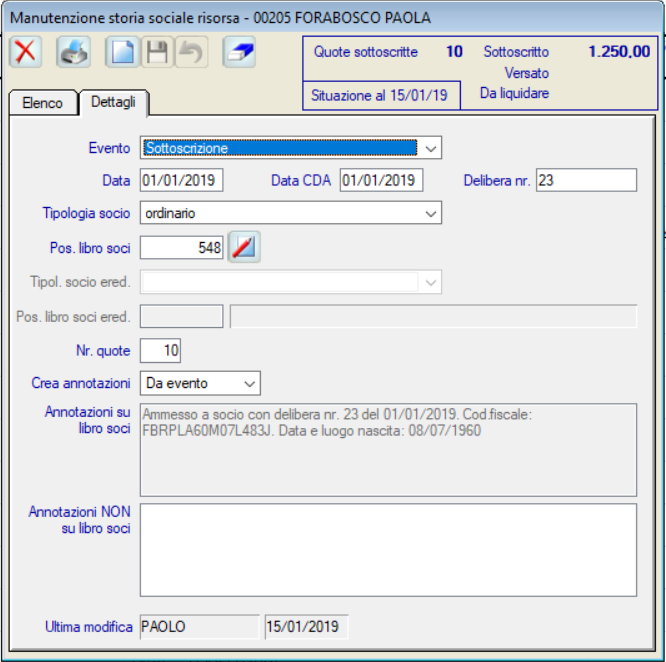Click the undo arrow icon

(x=191, y=52)
